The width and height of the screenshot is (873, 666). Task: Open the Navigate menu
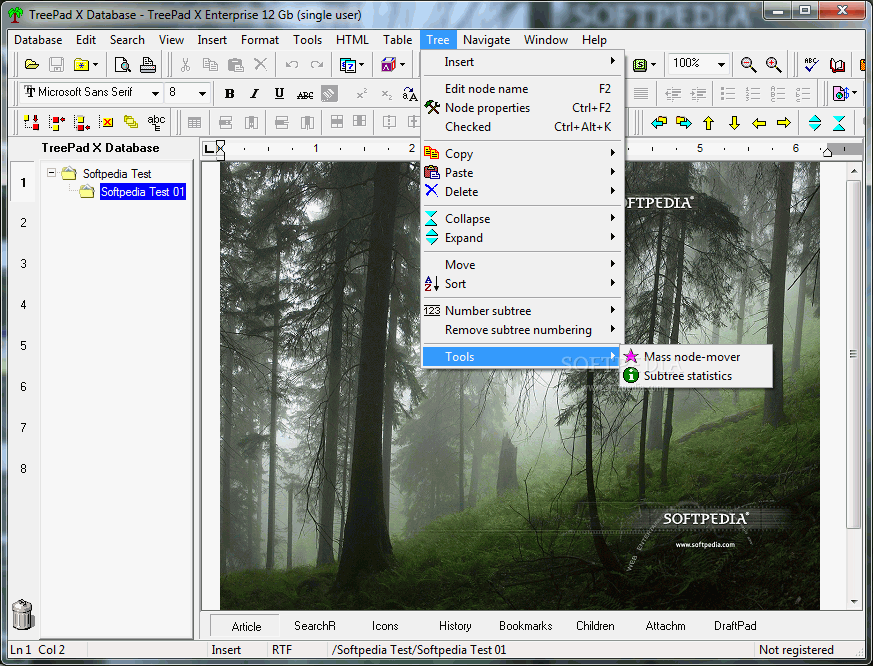487,40
